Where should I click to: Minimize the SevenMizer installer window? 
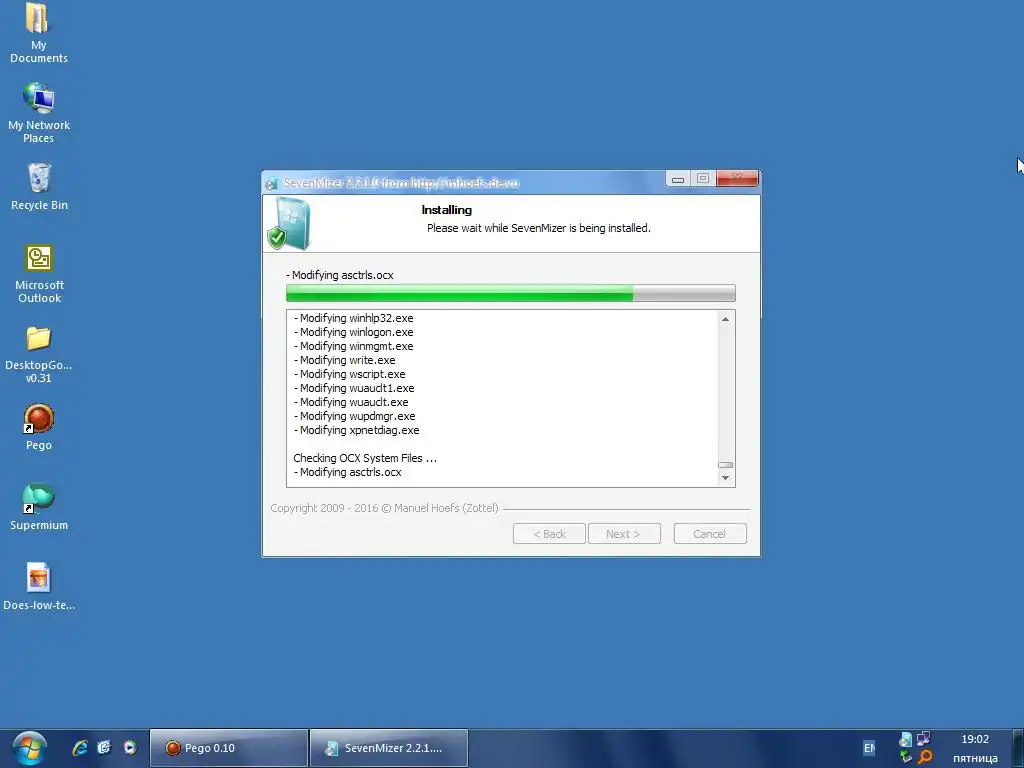pos(678,179)
